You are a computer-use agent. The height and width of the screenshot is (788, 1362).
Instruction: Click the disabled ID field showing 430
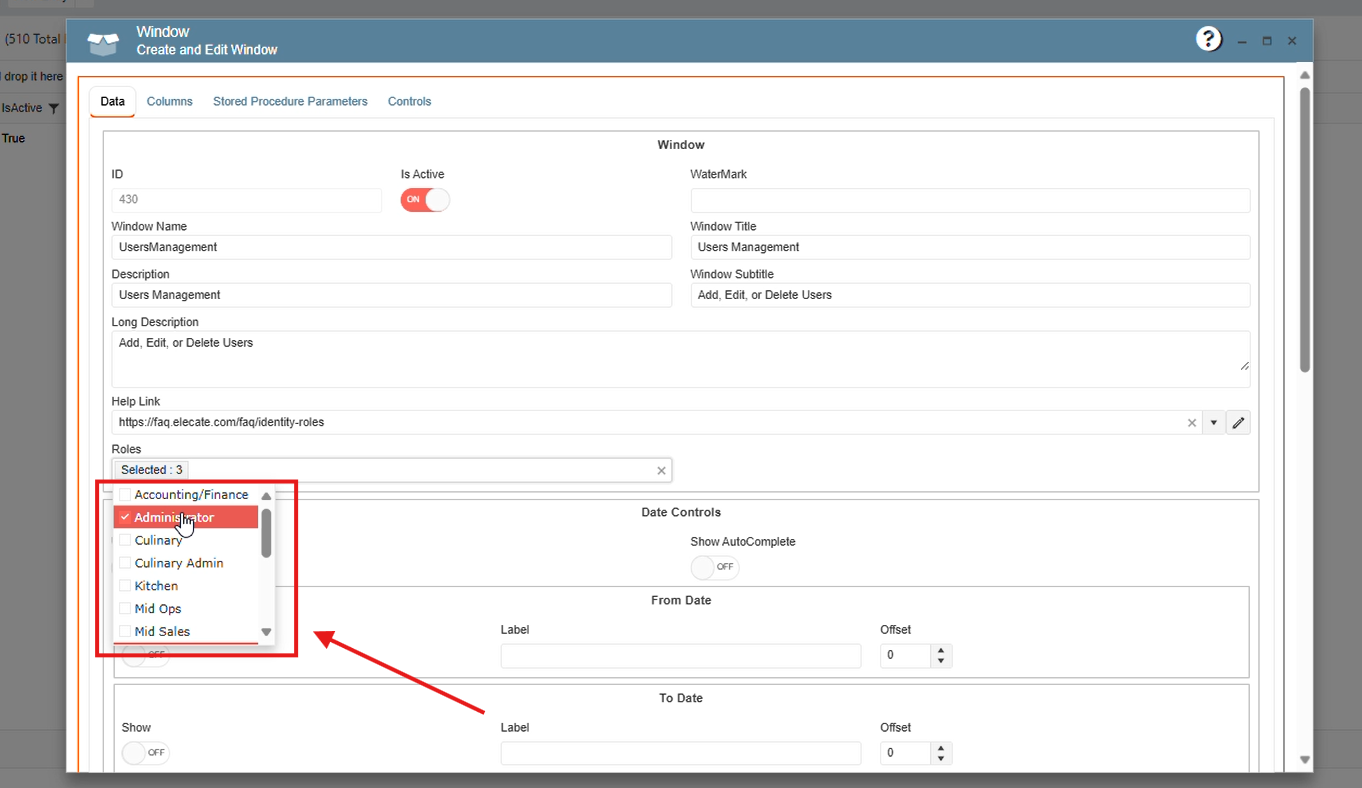(246, 200)
